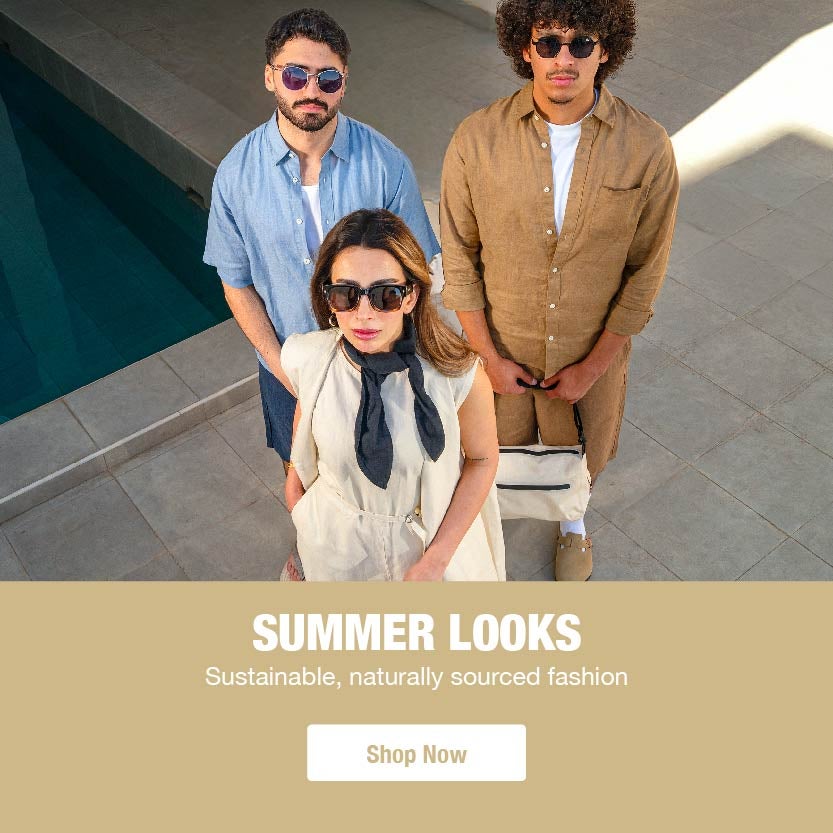
Task: Click the chest pocket on tan shirt
Action: [619, 212]
